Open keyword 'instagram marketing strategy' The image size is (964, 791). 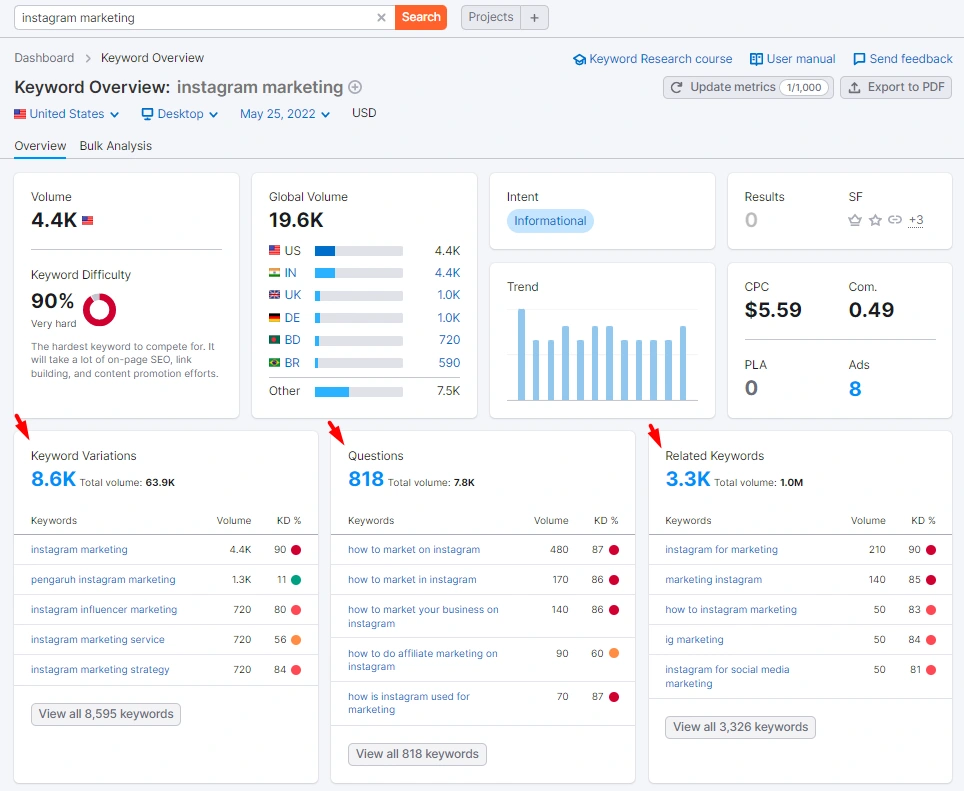[x=100, y=670]
